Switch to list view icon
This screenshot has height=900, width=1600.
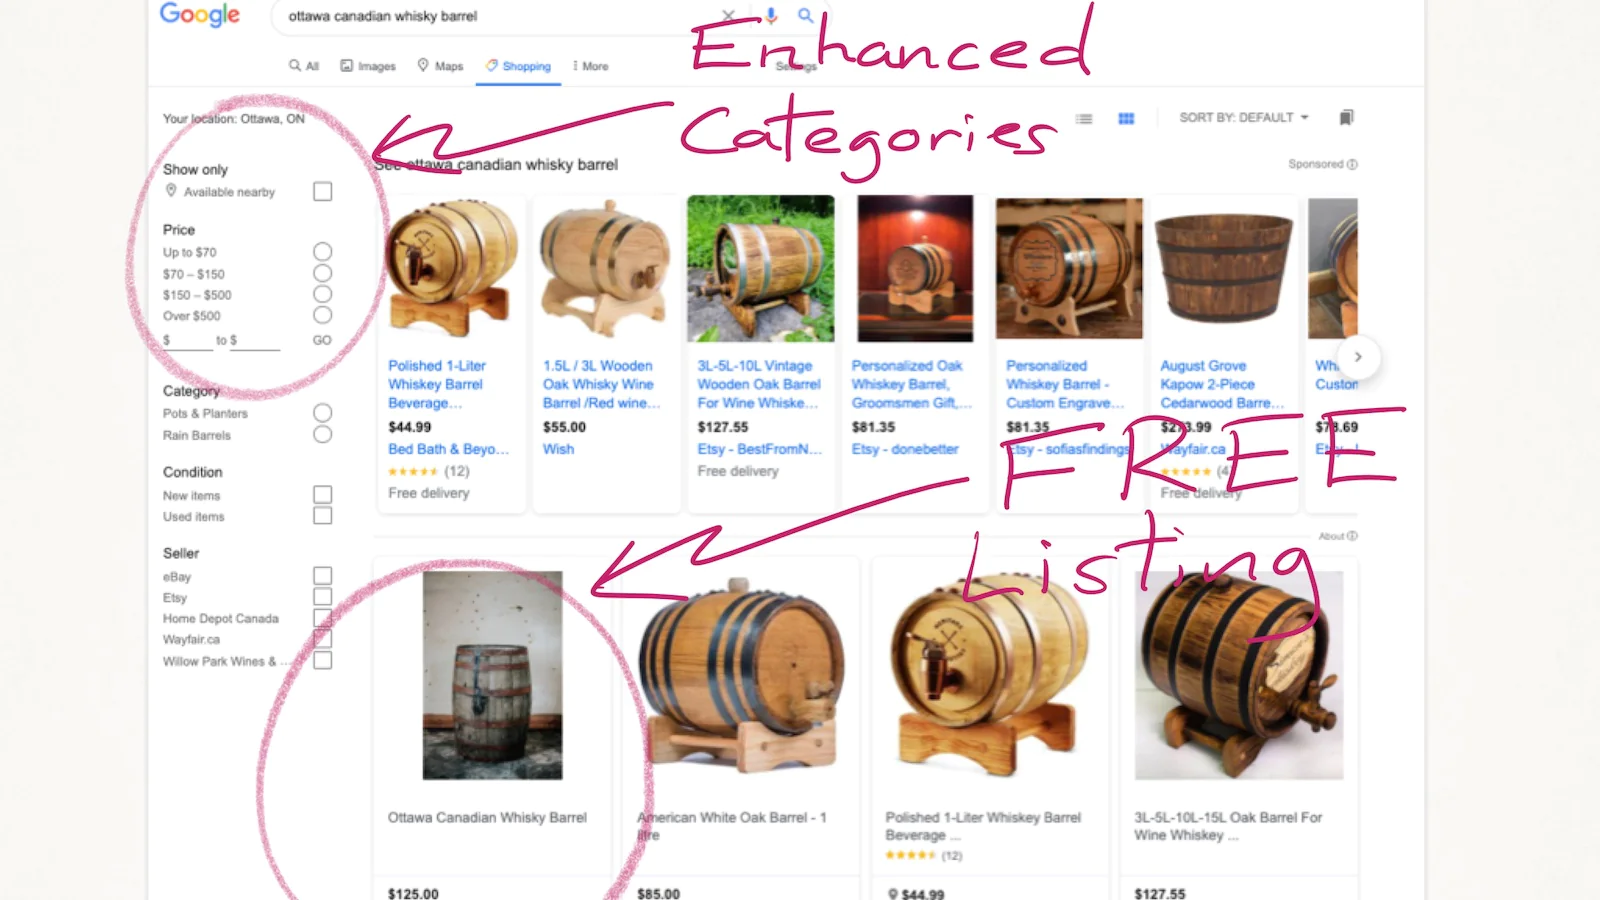click(x=1084, y=118)
